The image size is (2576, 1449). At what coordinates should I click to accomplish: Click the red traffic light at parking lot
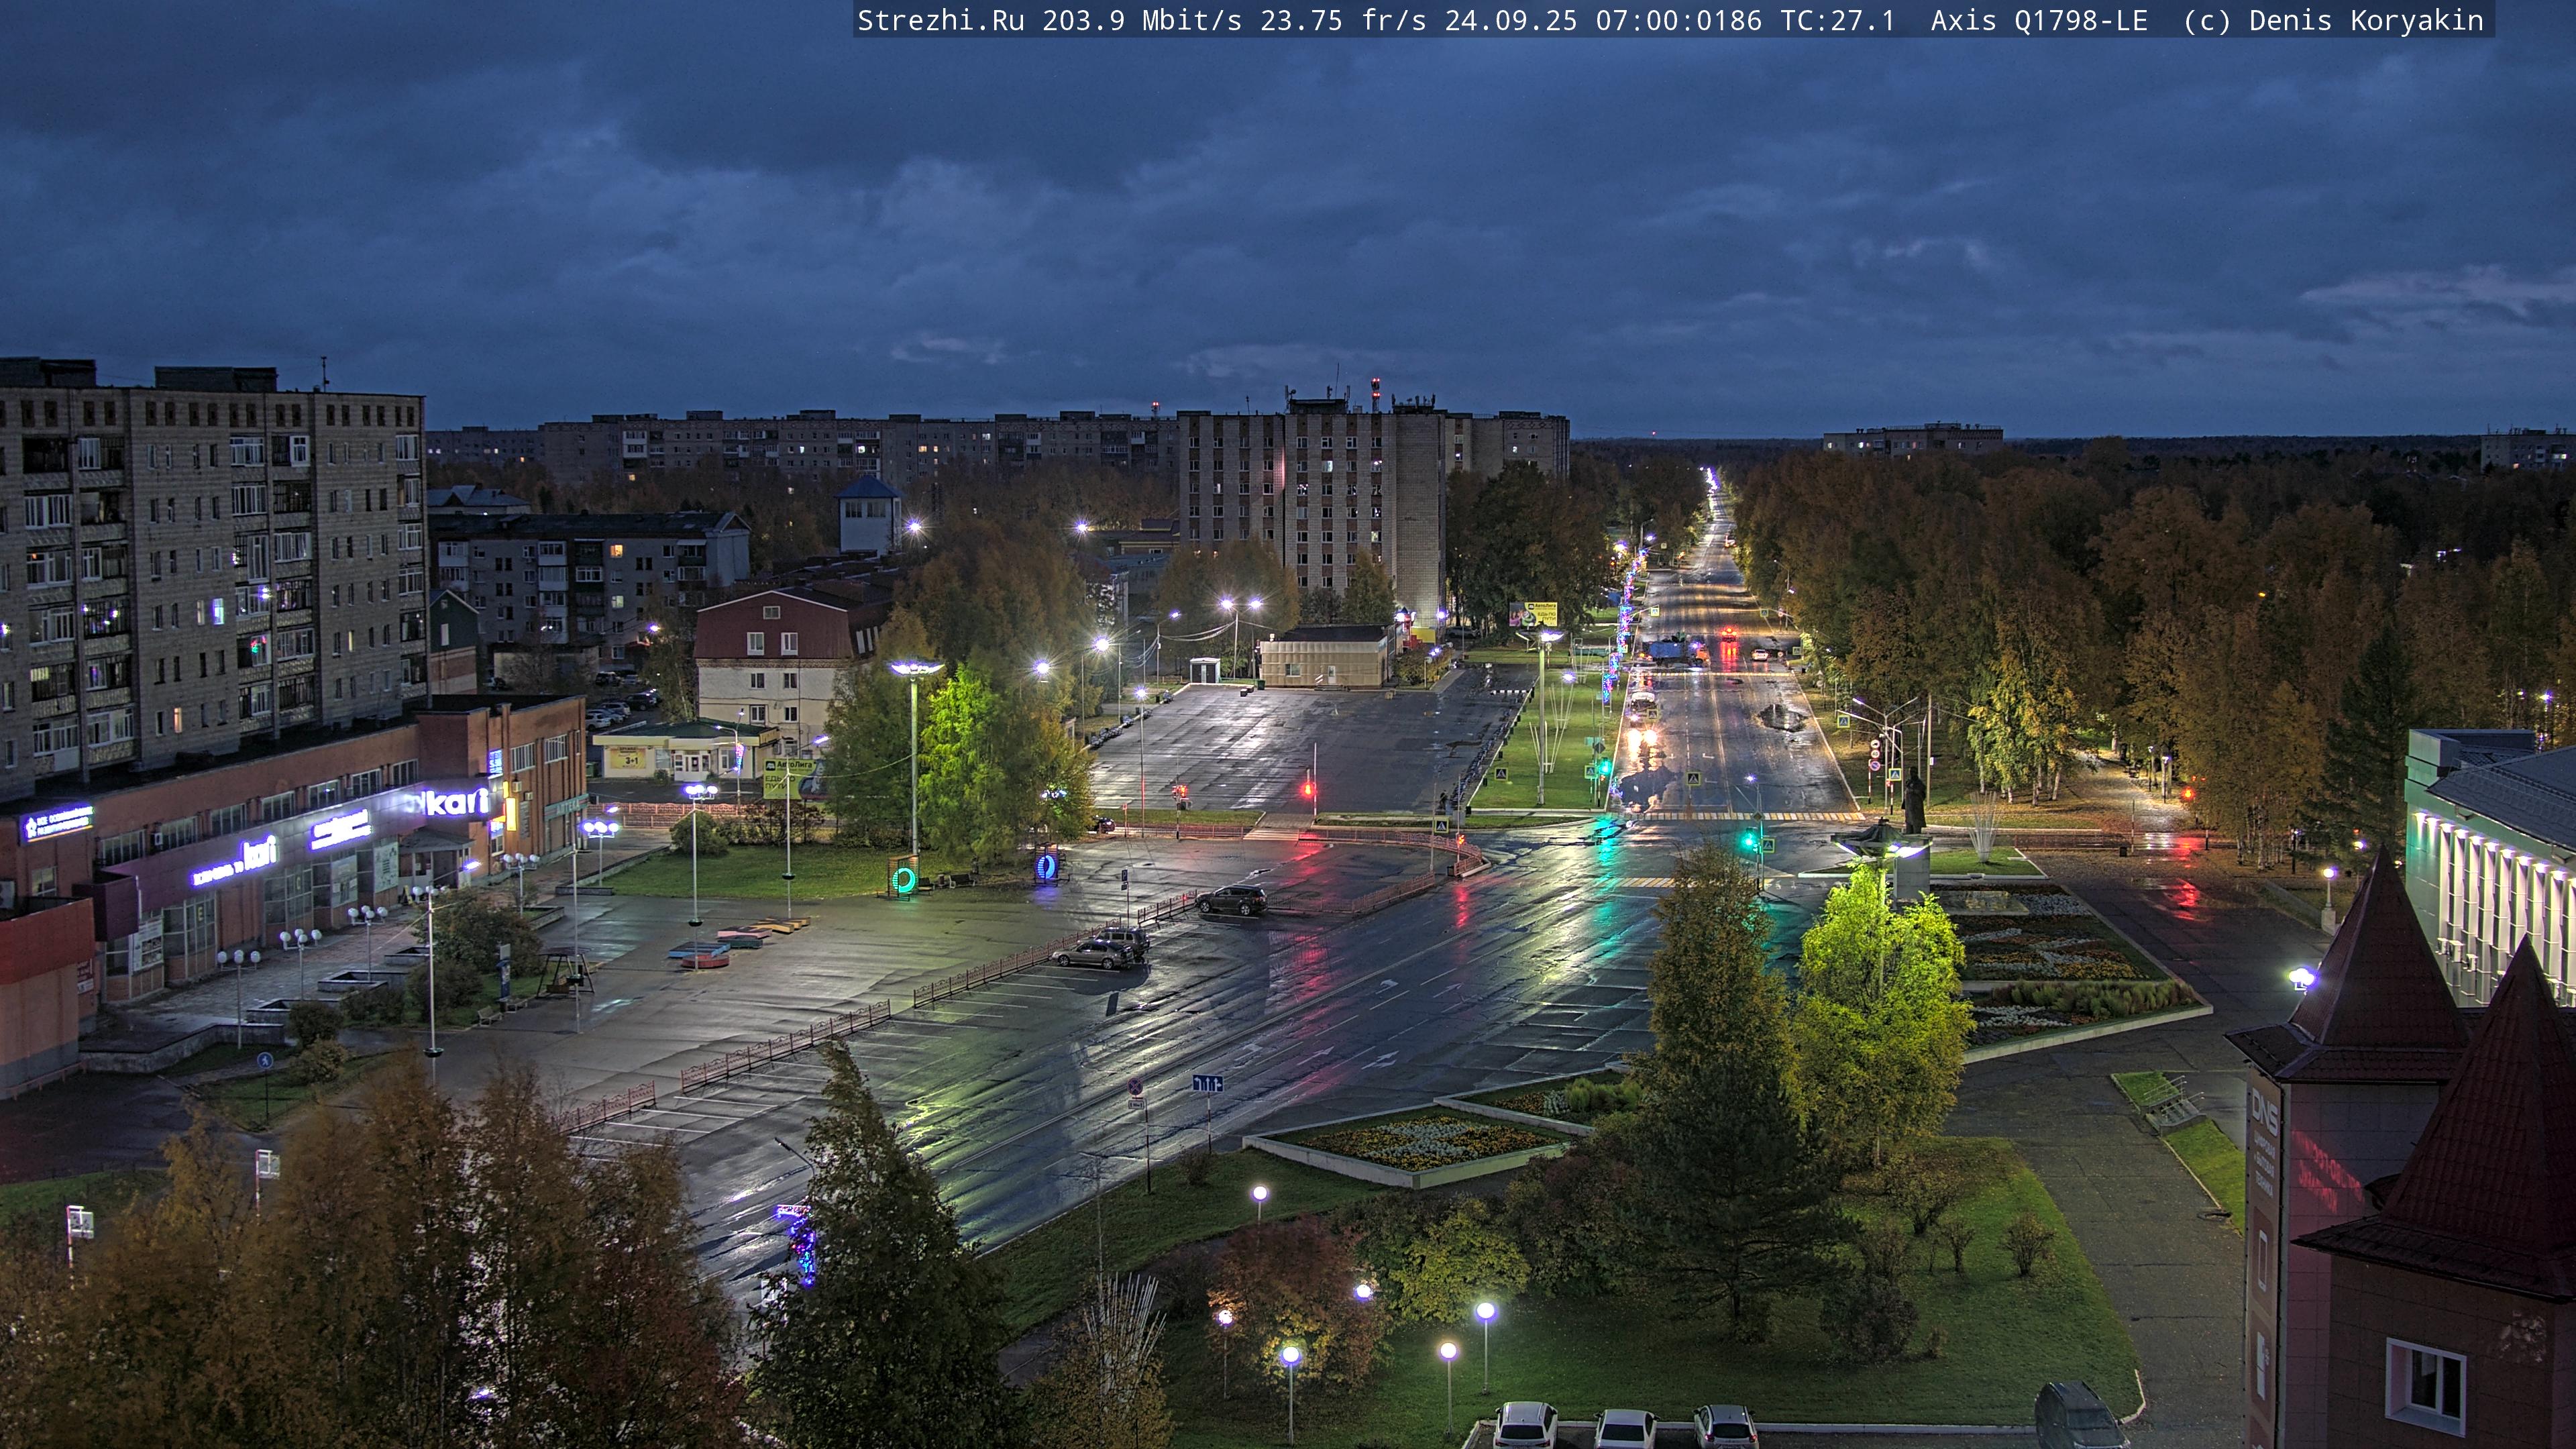tap(1308, 790)
